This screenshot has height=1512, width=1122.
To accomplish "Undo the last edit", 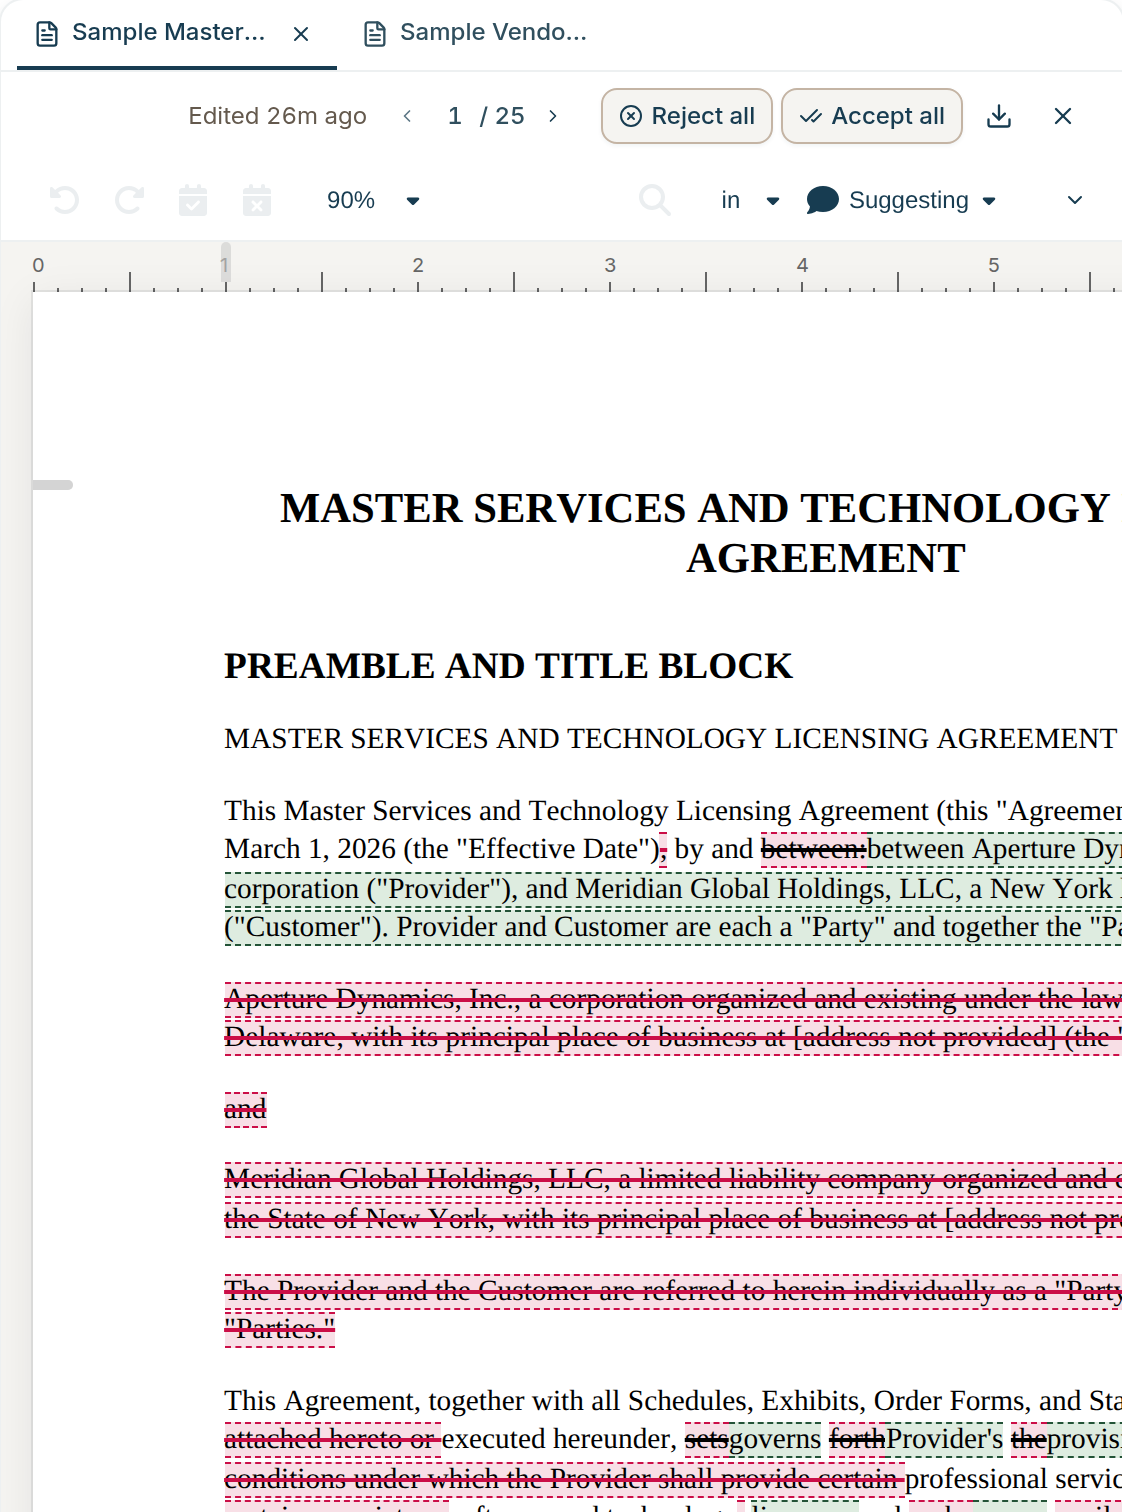I will tap(64, 200).
